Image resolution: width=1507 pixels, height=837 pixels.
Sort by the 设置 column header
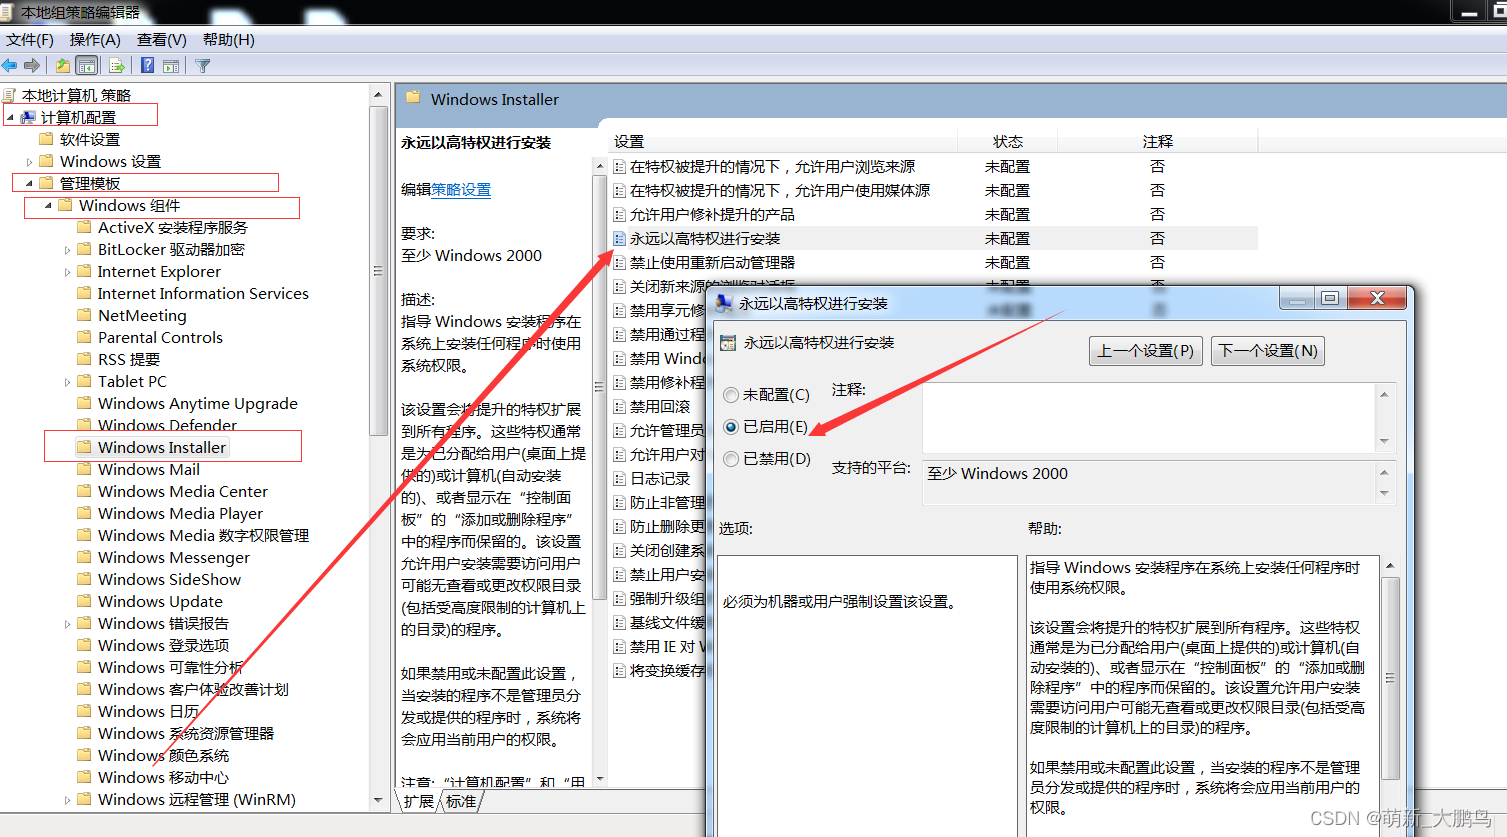tap(782, 142)
